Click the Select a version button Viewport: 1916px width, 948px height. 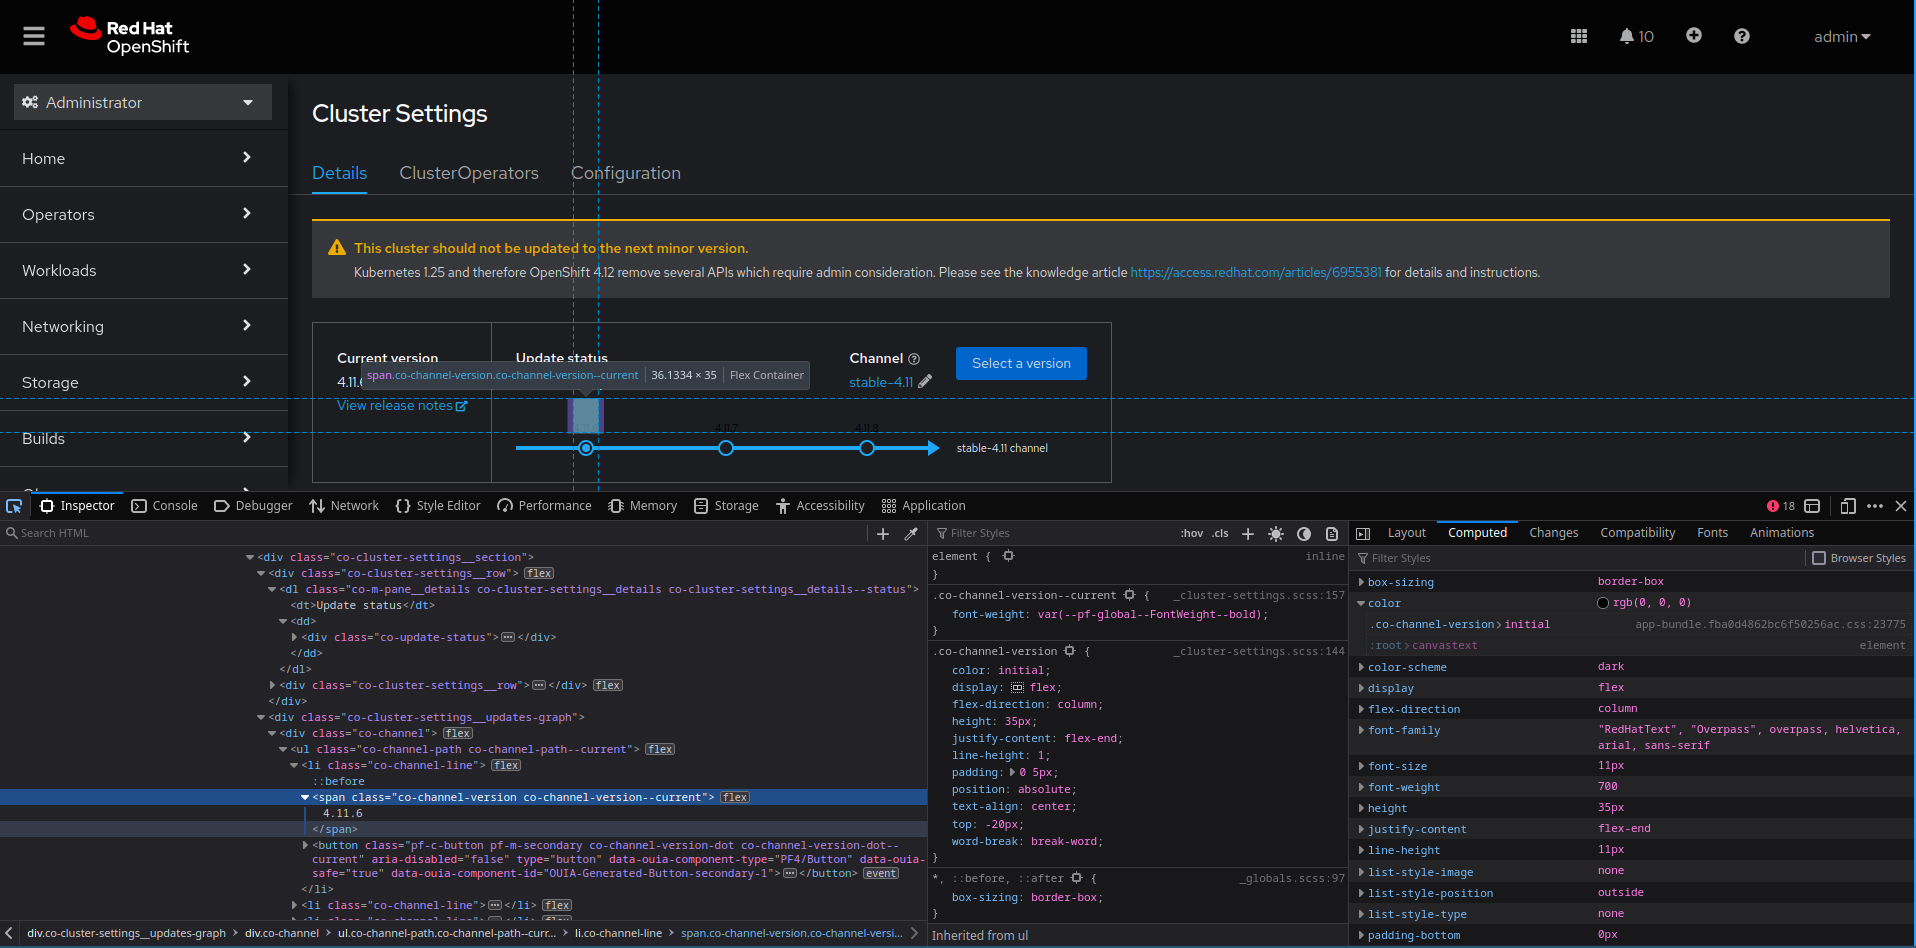(1020, 363)
